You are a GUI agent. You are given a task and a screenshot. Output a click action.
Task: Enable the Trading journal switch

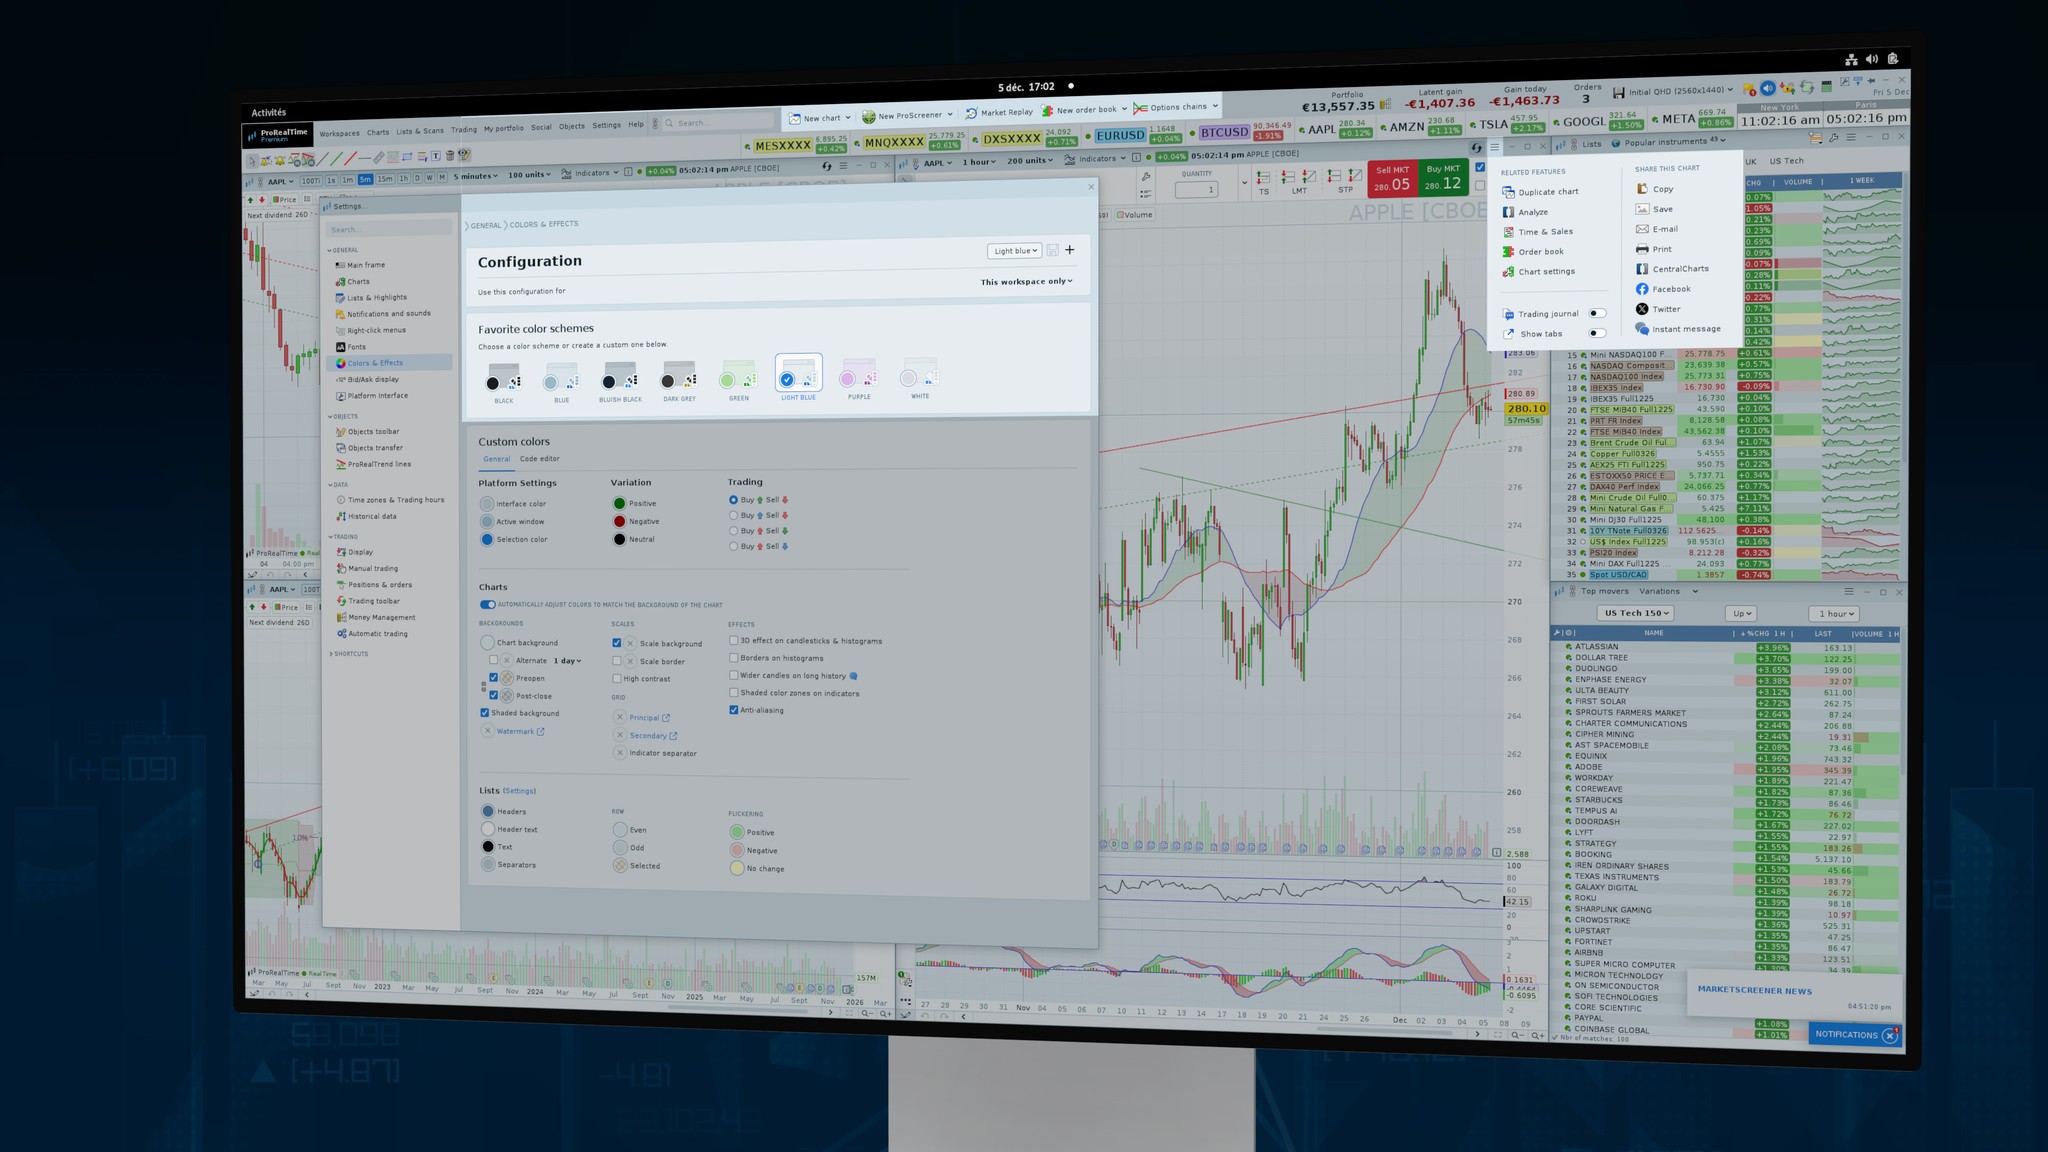click(1597, 314)
